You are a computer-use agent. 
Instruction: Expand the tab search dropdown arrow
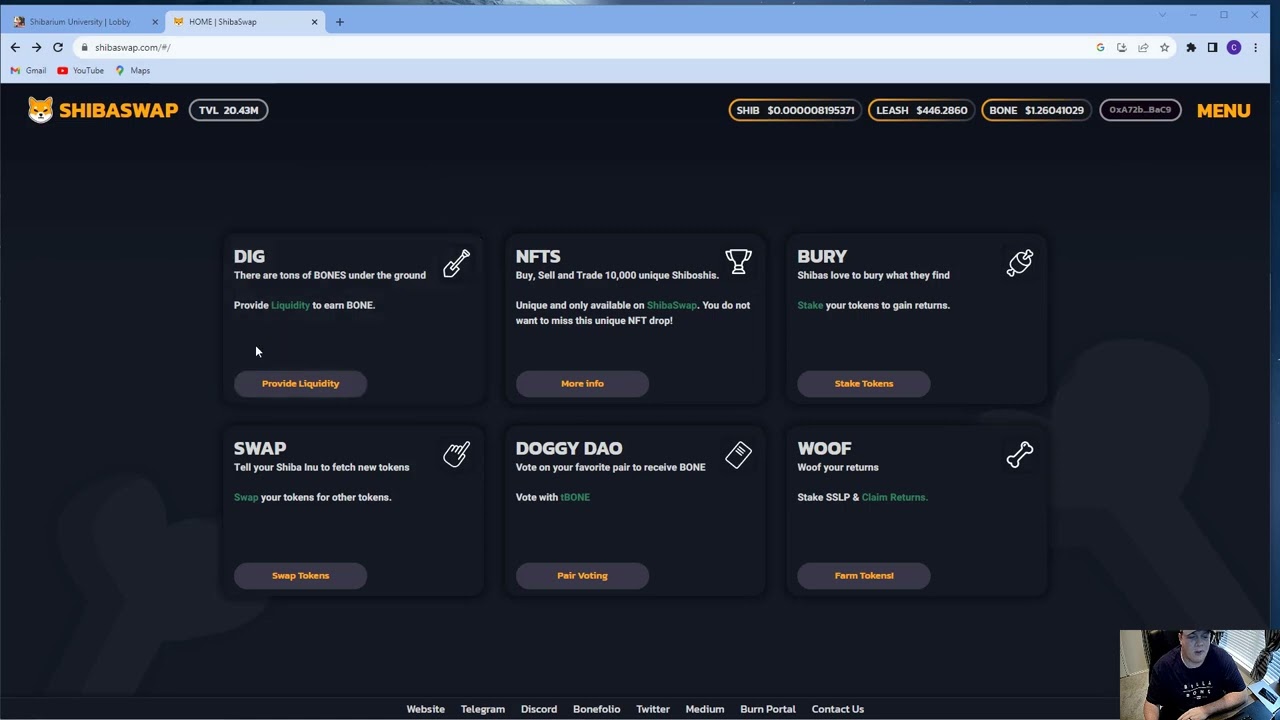(x=1162, y=15)
